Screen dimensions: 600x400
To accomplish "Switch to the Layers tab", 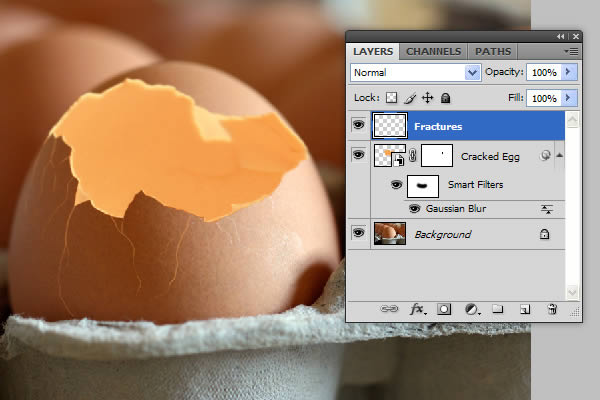I will coord(373,51).
